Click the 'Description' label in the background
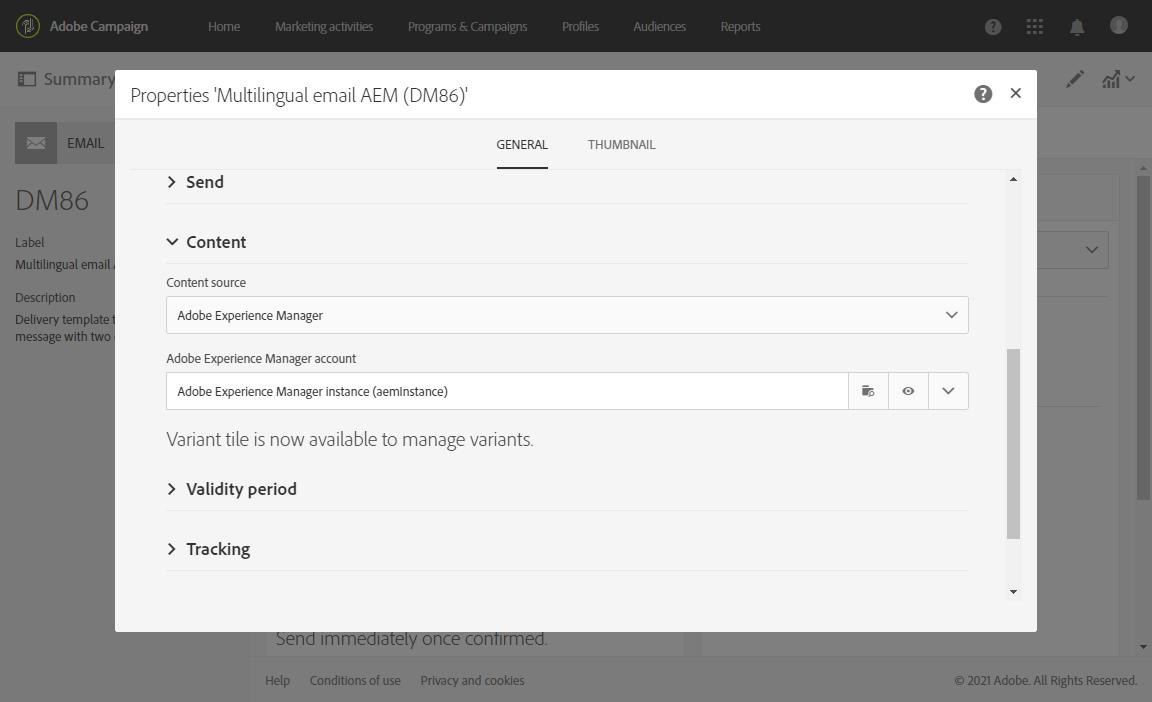This screenshot has height=702, width=1152. [x=46, y=297]
